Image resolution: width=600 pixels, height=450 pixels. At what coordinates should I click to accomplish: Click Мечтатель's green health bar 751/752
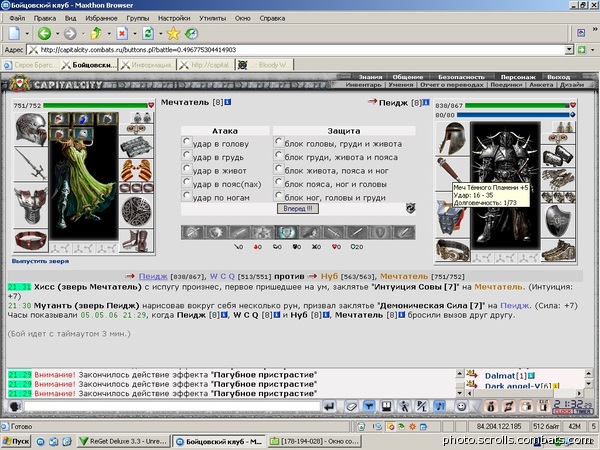(x=96, y=105)
